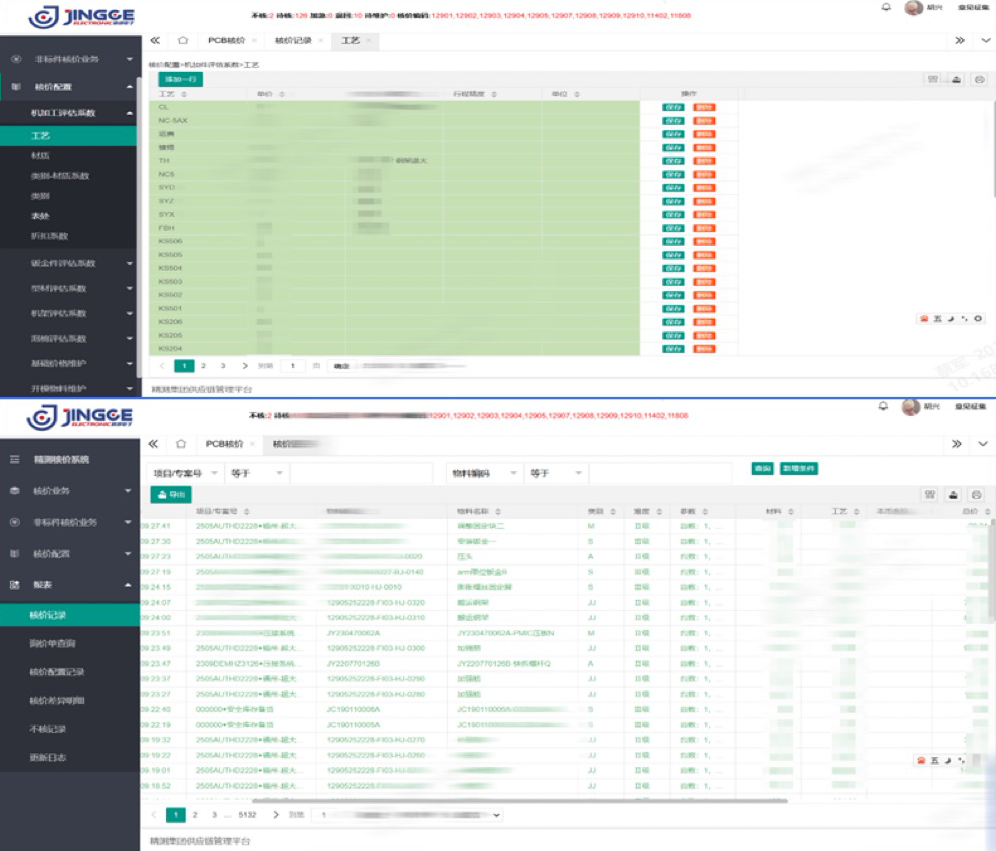Click the home icon left of the 工艺 tab bar
The image size is (996, 851).
click(x=182, y=41)
